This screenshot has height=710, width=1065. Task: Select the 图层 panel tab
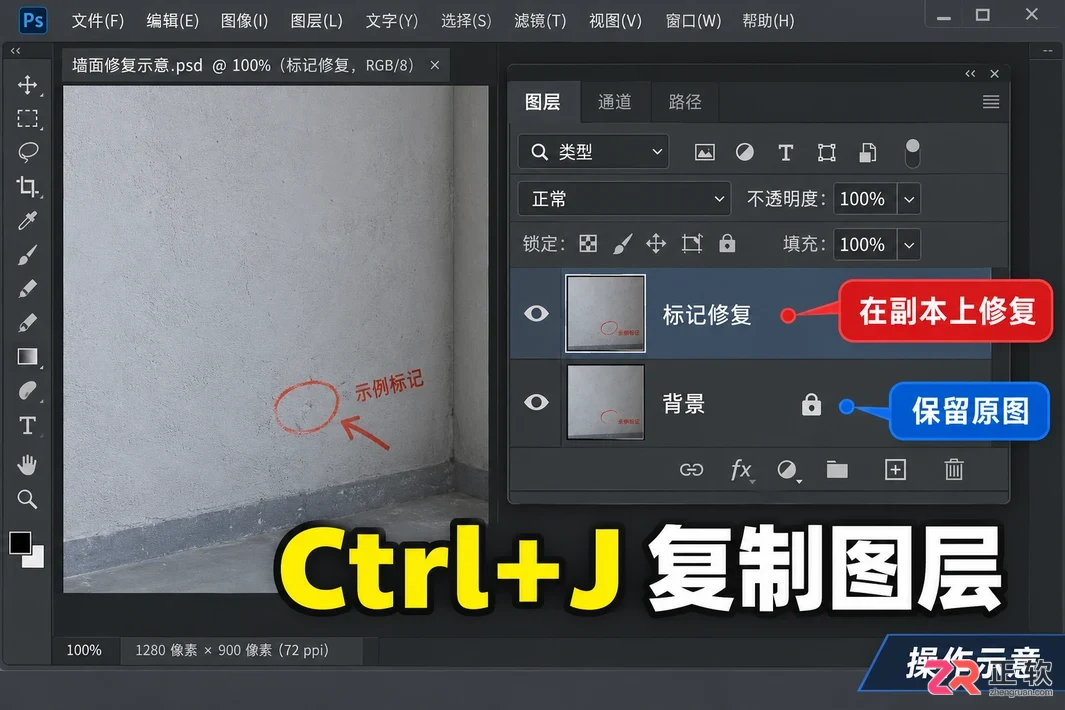click(x=543, y=102)
